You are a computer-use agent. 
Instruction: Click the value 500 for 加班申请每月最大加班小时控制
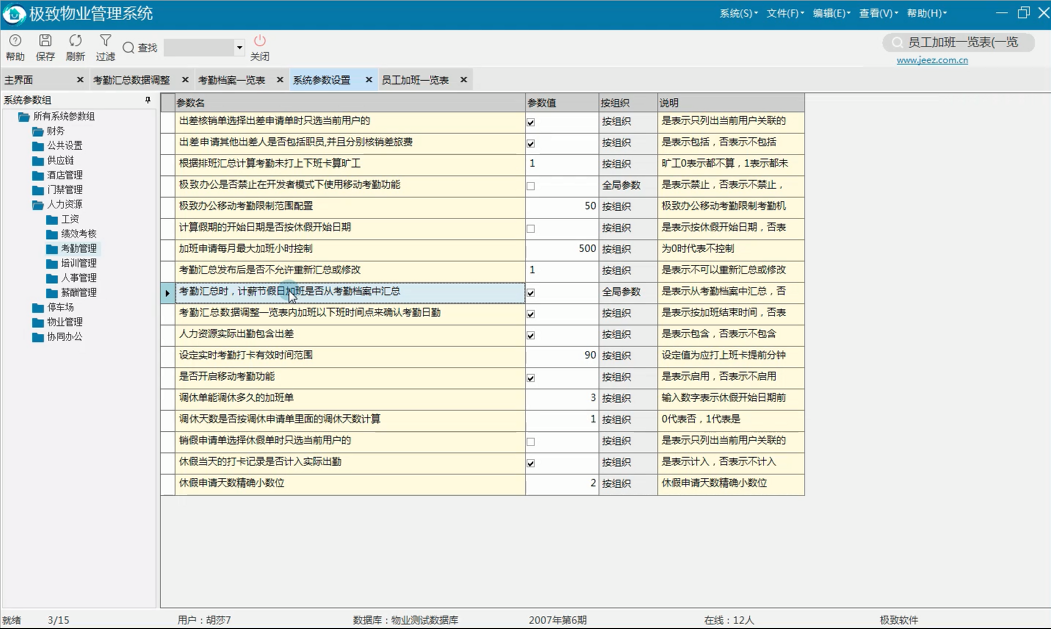562,249
